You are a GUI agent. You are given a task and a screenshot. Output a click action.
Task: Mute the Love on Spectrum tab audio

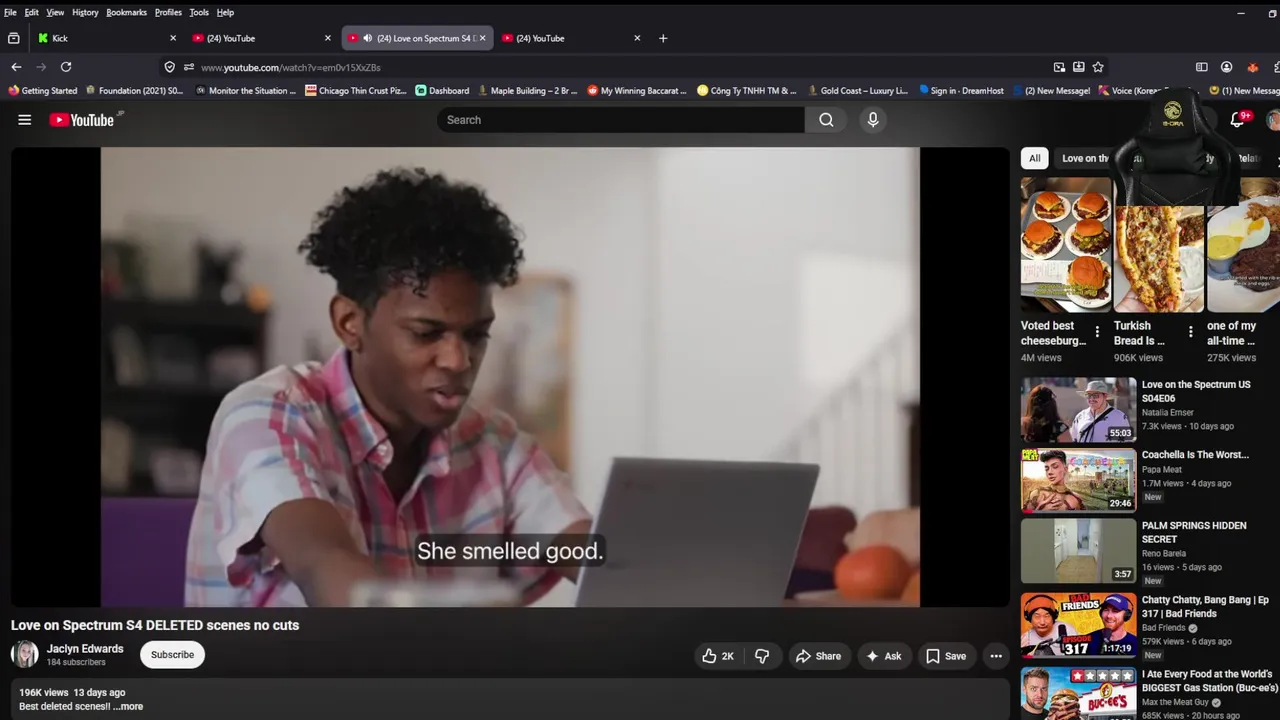368,38
